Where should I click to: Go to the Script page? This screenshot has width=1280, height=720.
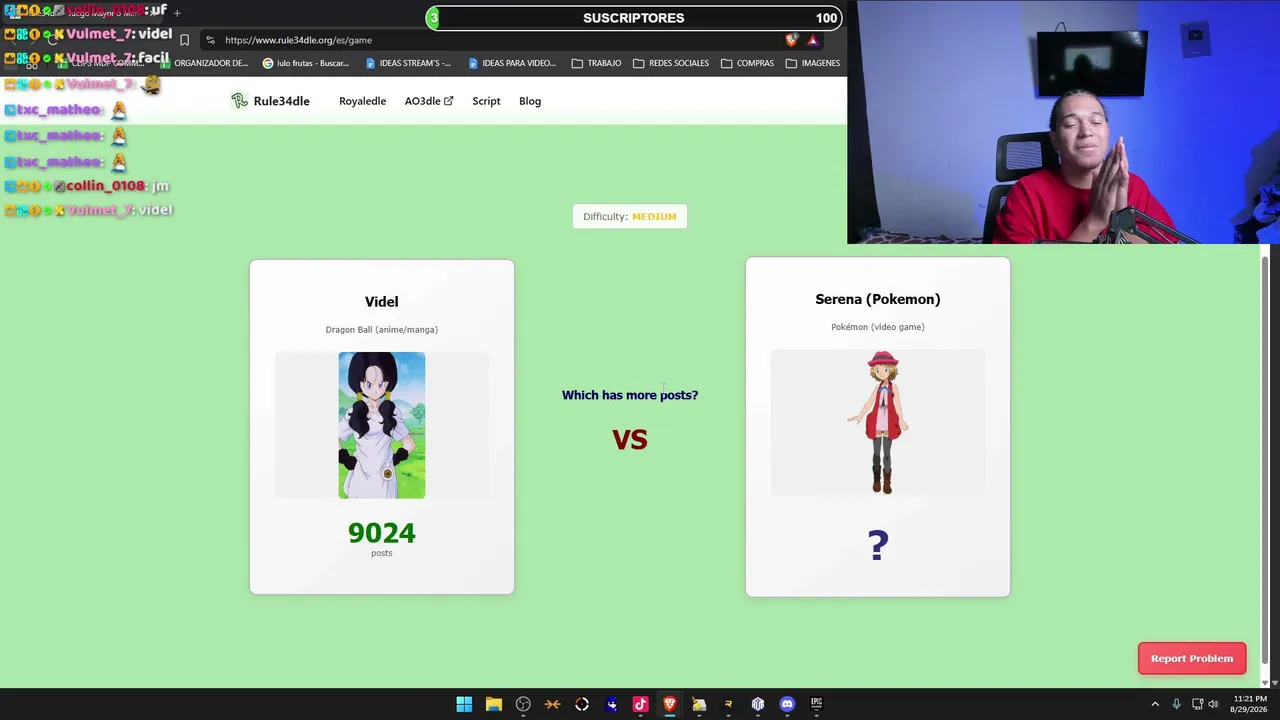[486, 101]
